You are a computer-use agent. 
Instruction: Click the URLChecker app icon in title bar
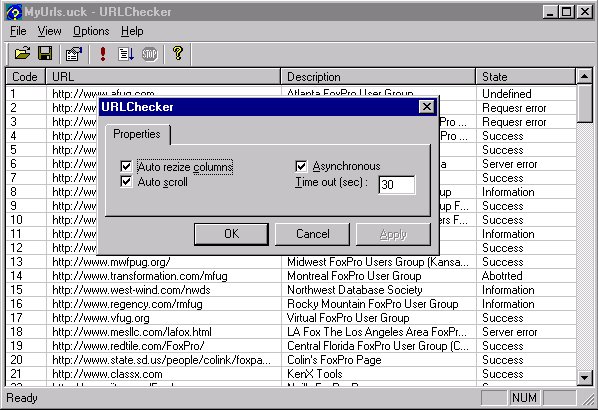14,12
